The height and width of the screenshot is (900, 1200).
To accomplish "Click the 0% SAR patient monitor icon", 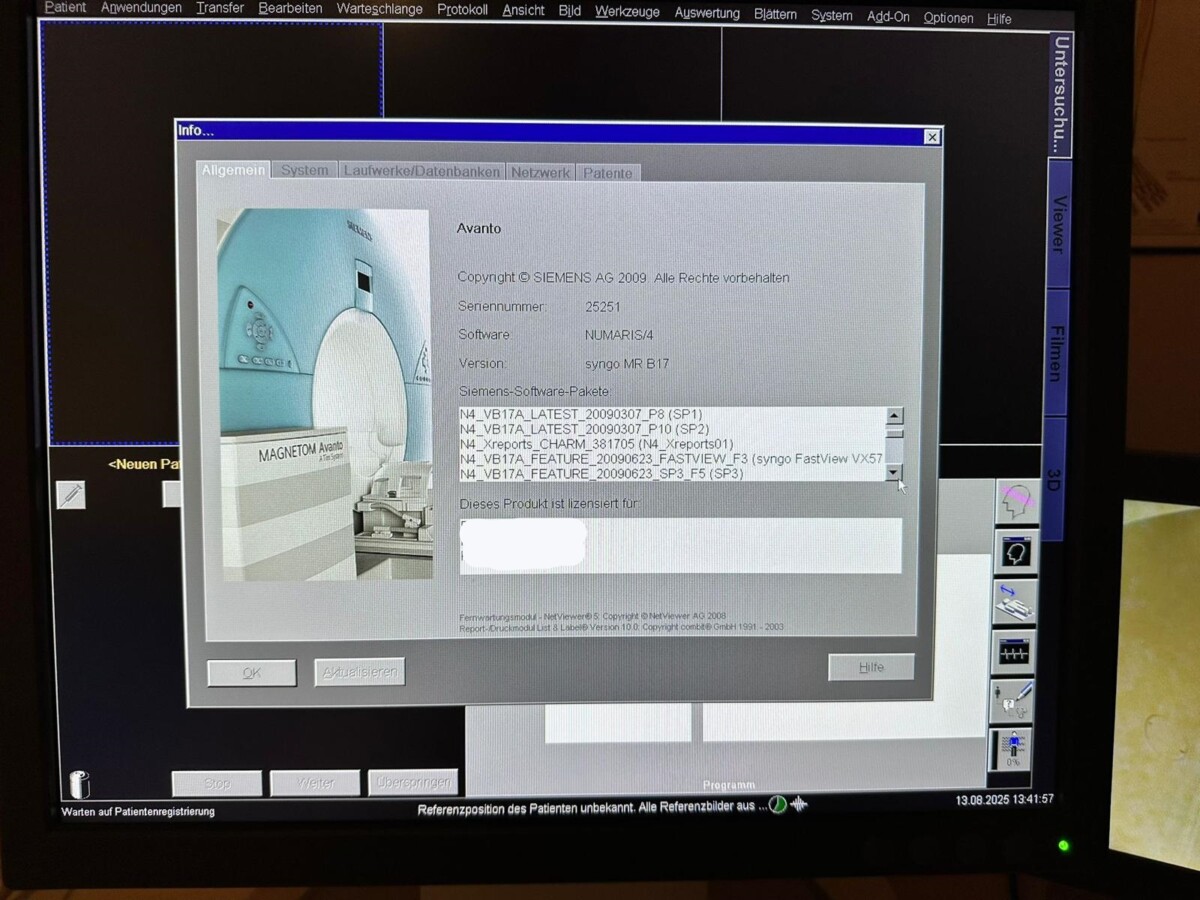I will [x=1012, y=750].
